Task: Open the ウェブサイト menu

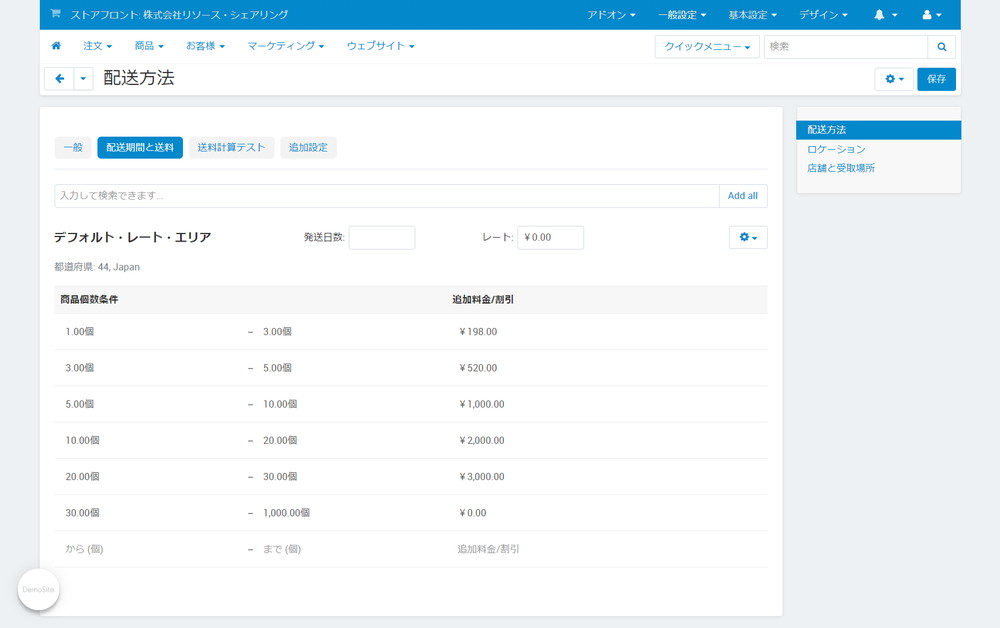Action: click(381, 46)
